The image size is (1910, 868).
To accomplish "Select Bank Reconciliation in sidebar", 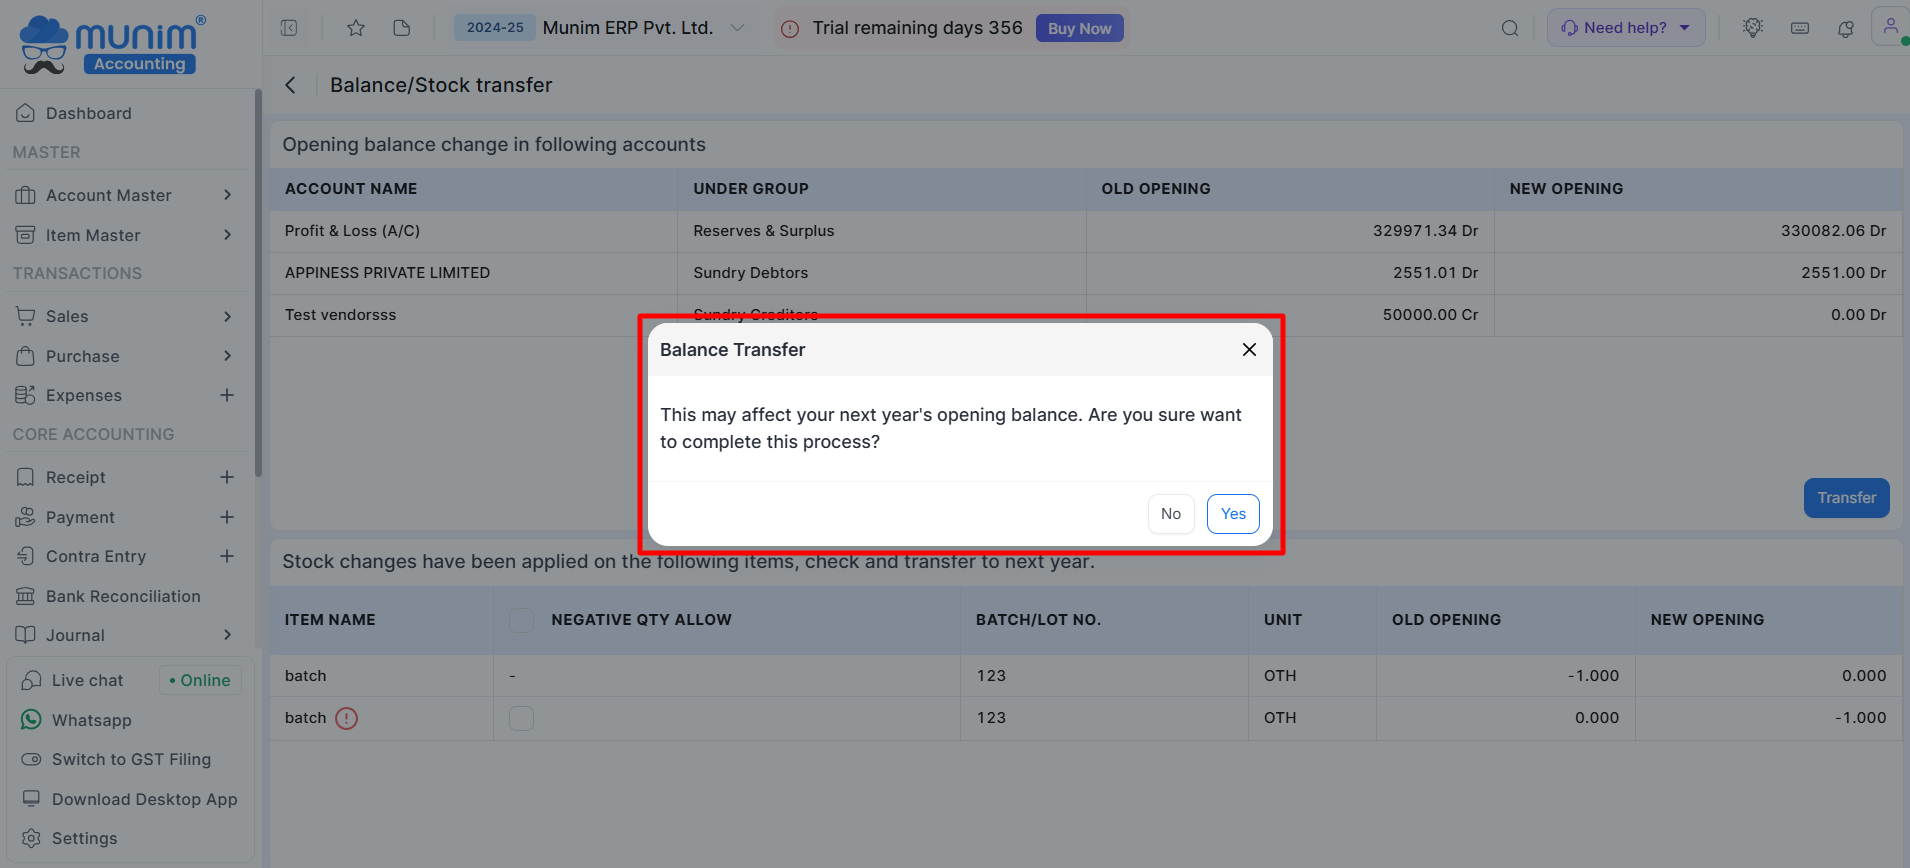I will (x=122, y=596).
